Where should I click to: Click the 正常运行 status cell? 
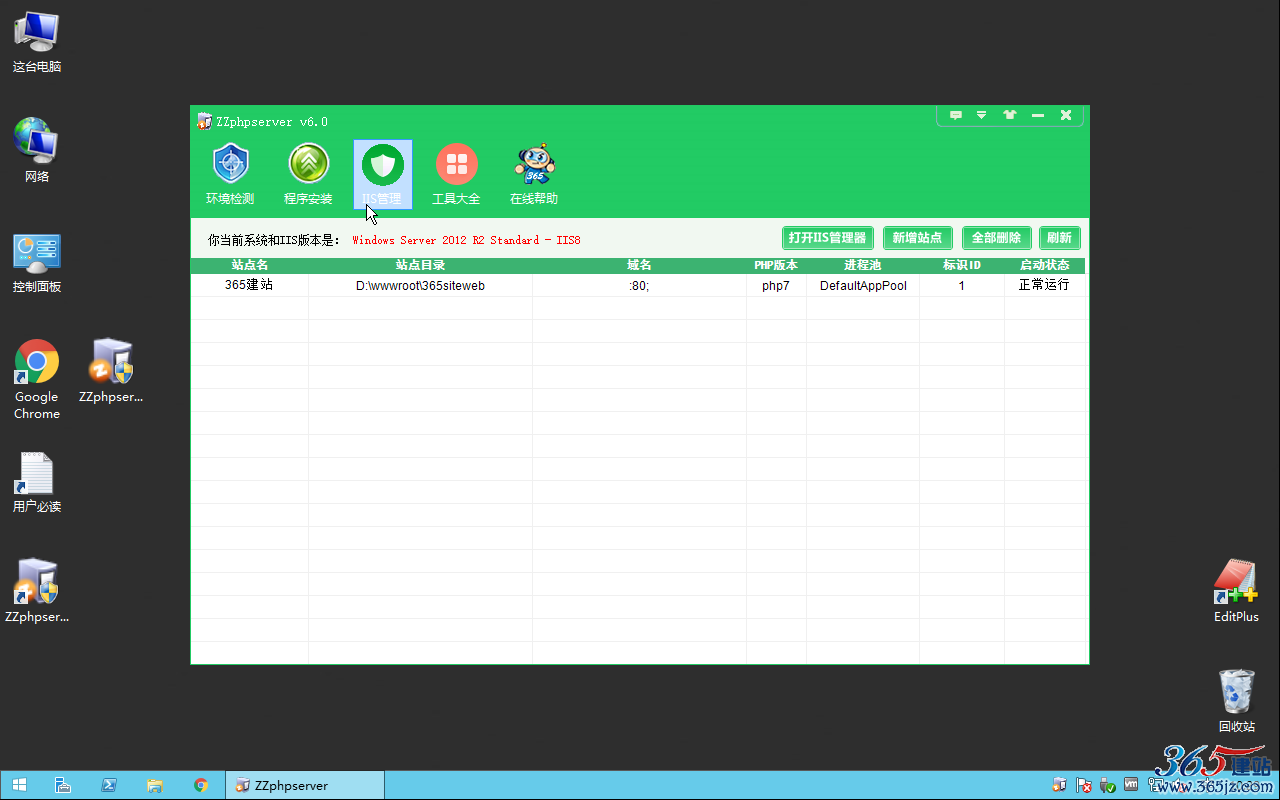pyautogui.click(x=1044, y=285)
